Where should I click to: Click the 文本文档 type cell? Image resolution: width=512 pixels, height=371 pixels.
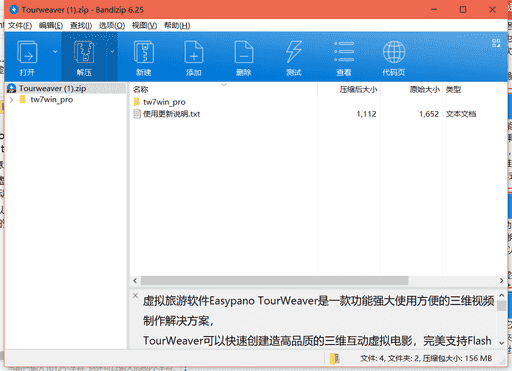pos(461,114)
